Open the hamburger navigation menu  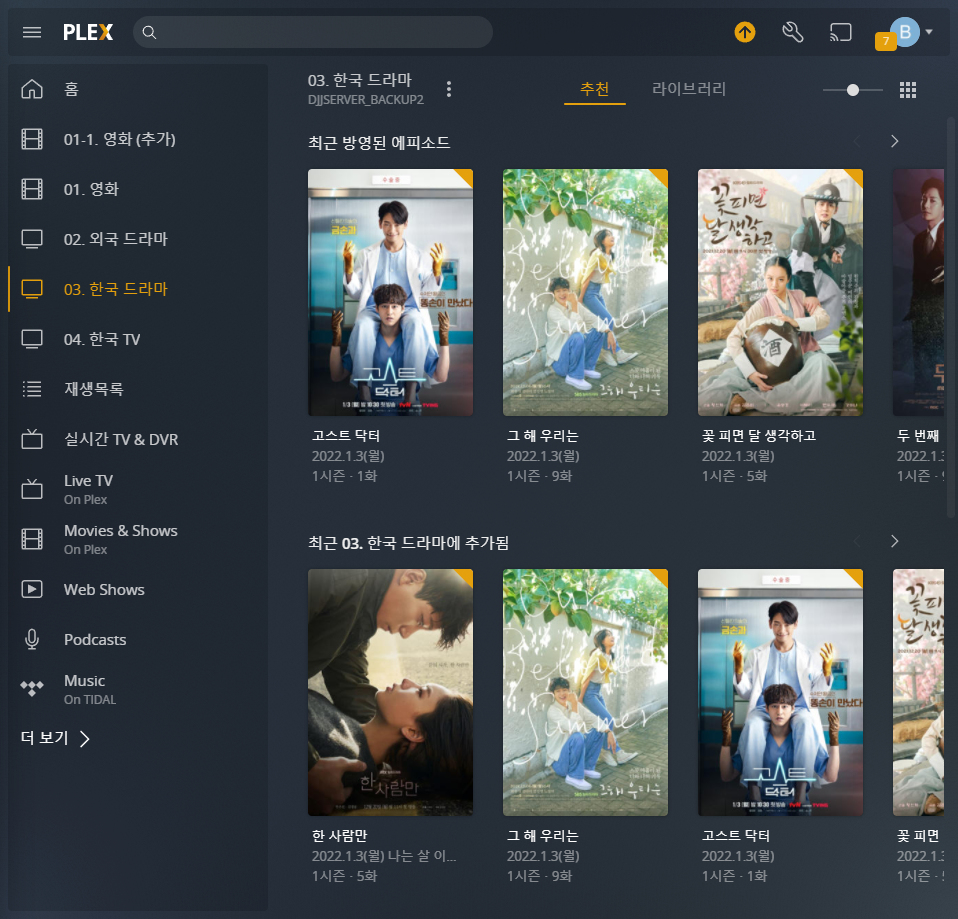tap(32, 32)
